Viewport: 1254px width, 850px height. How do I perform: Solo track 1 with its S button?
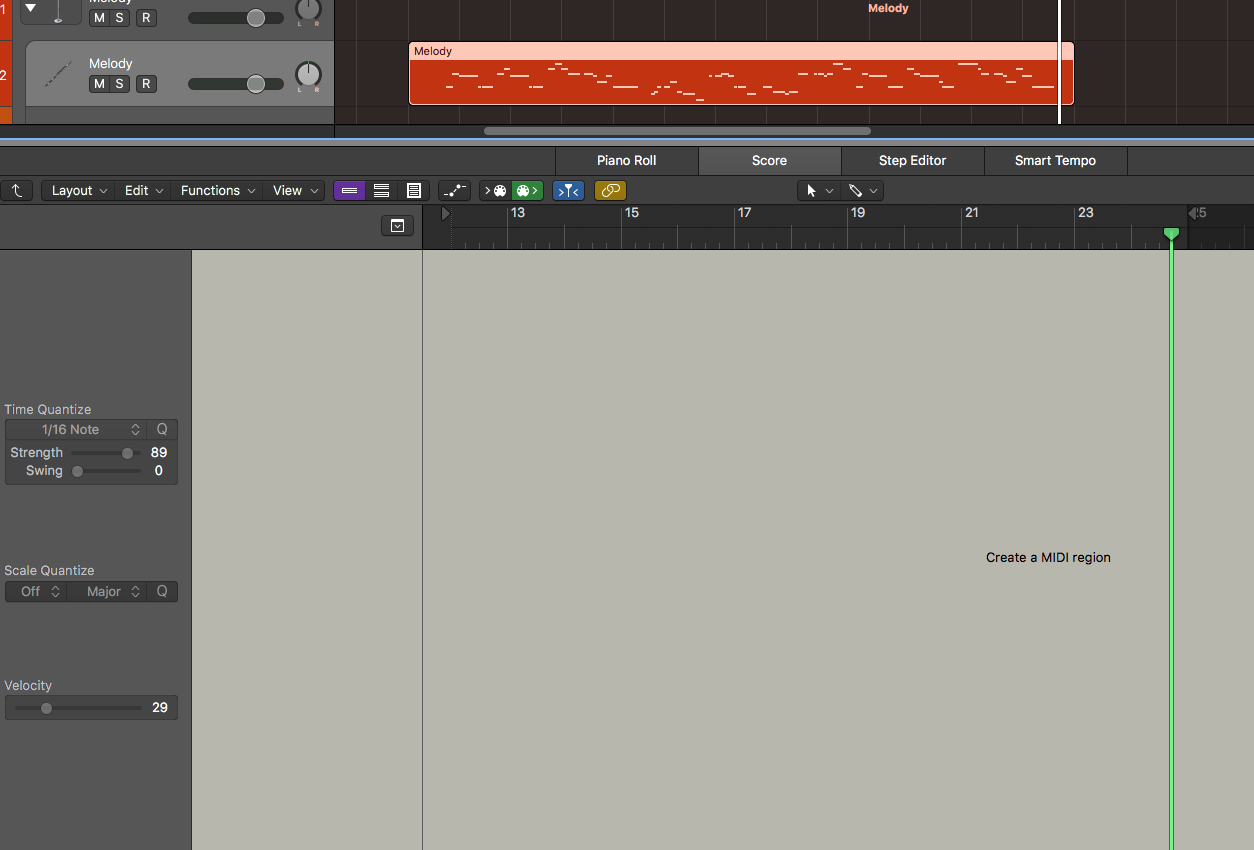[x=119, y=18]
